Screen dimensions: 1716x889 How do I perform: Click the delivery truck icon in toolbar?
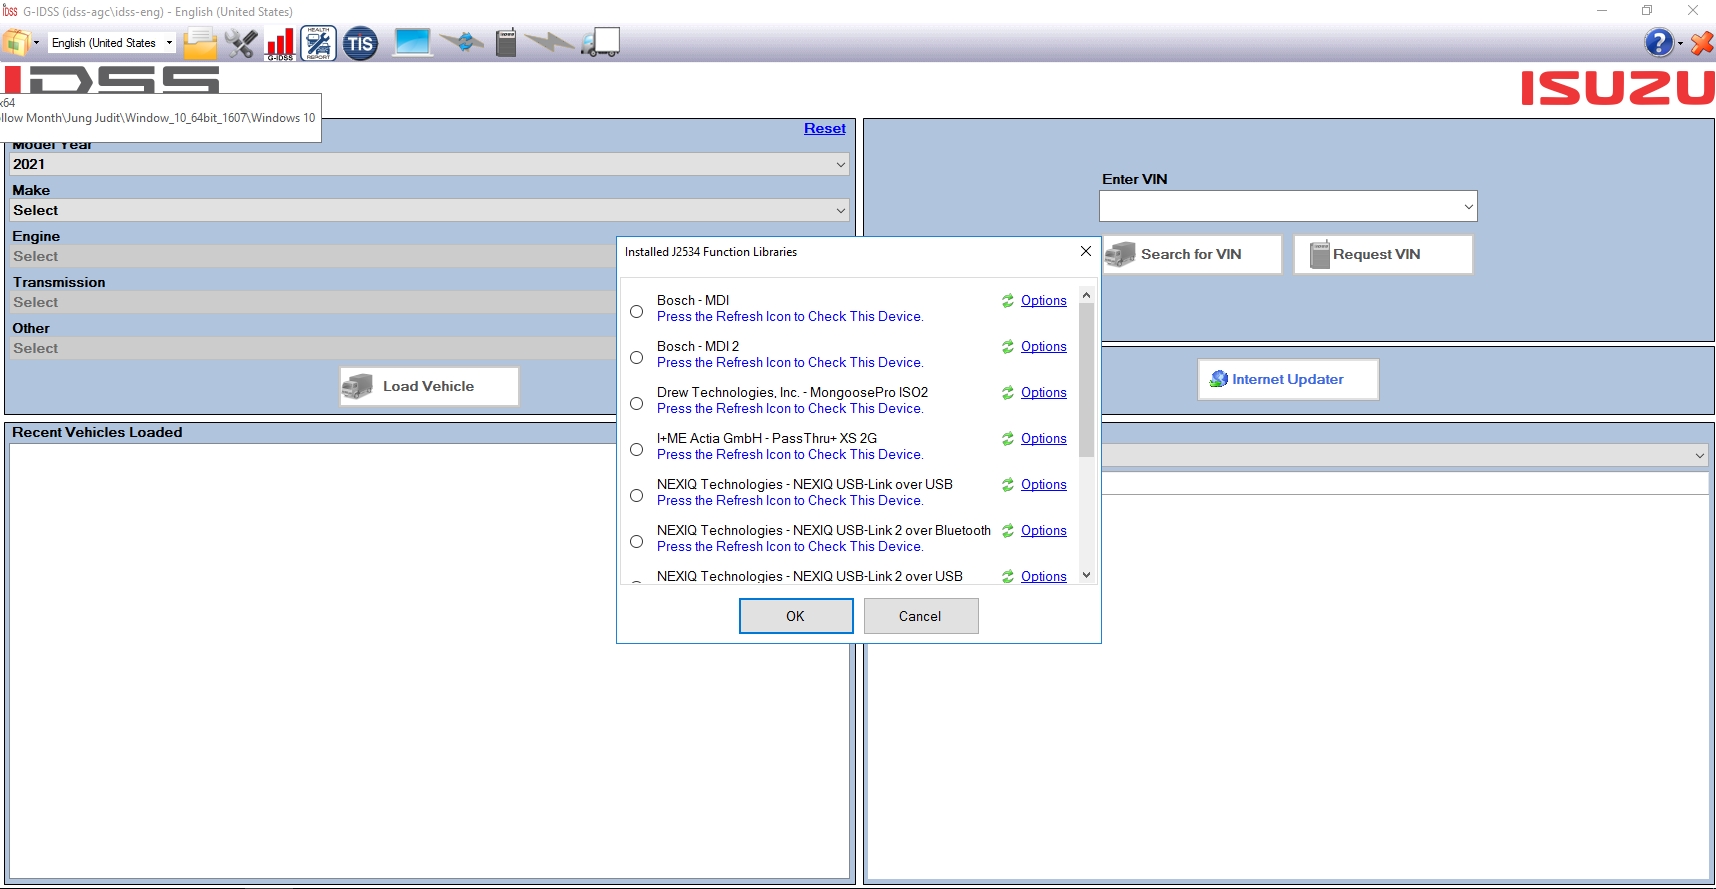[x=601, y=42]
